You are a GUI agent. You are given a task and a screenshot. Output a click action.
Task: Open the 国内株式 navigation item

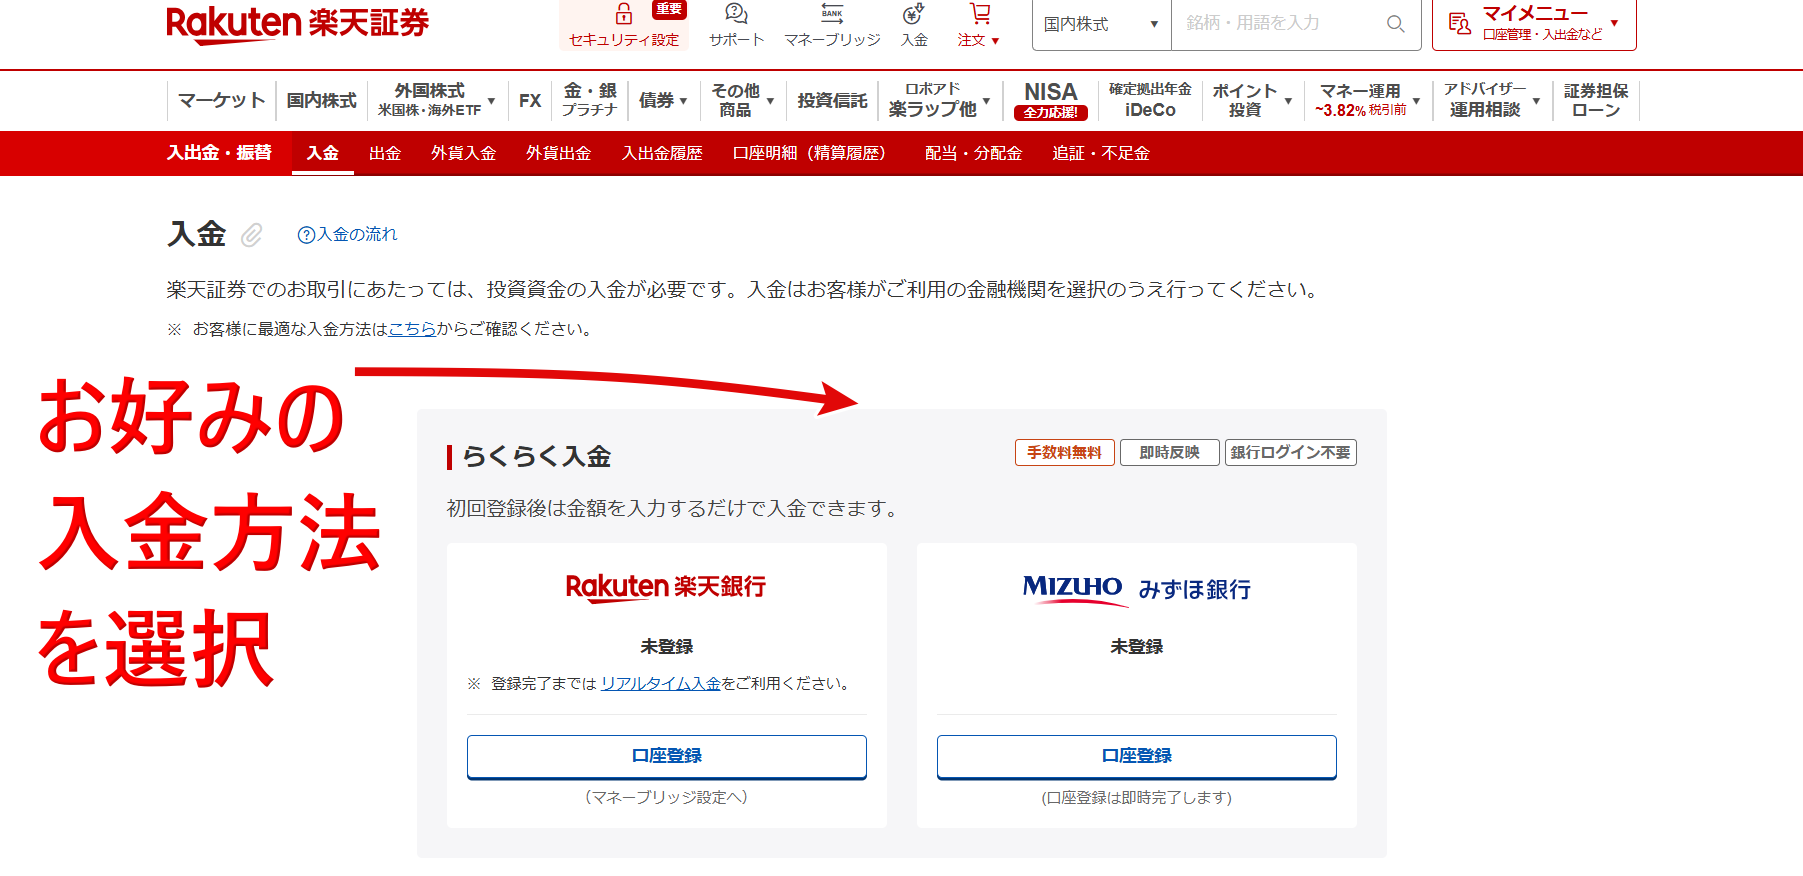click(321, 100)
